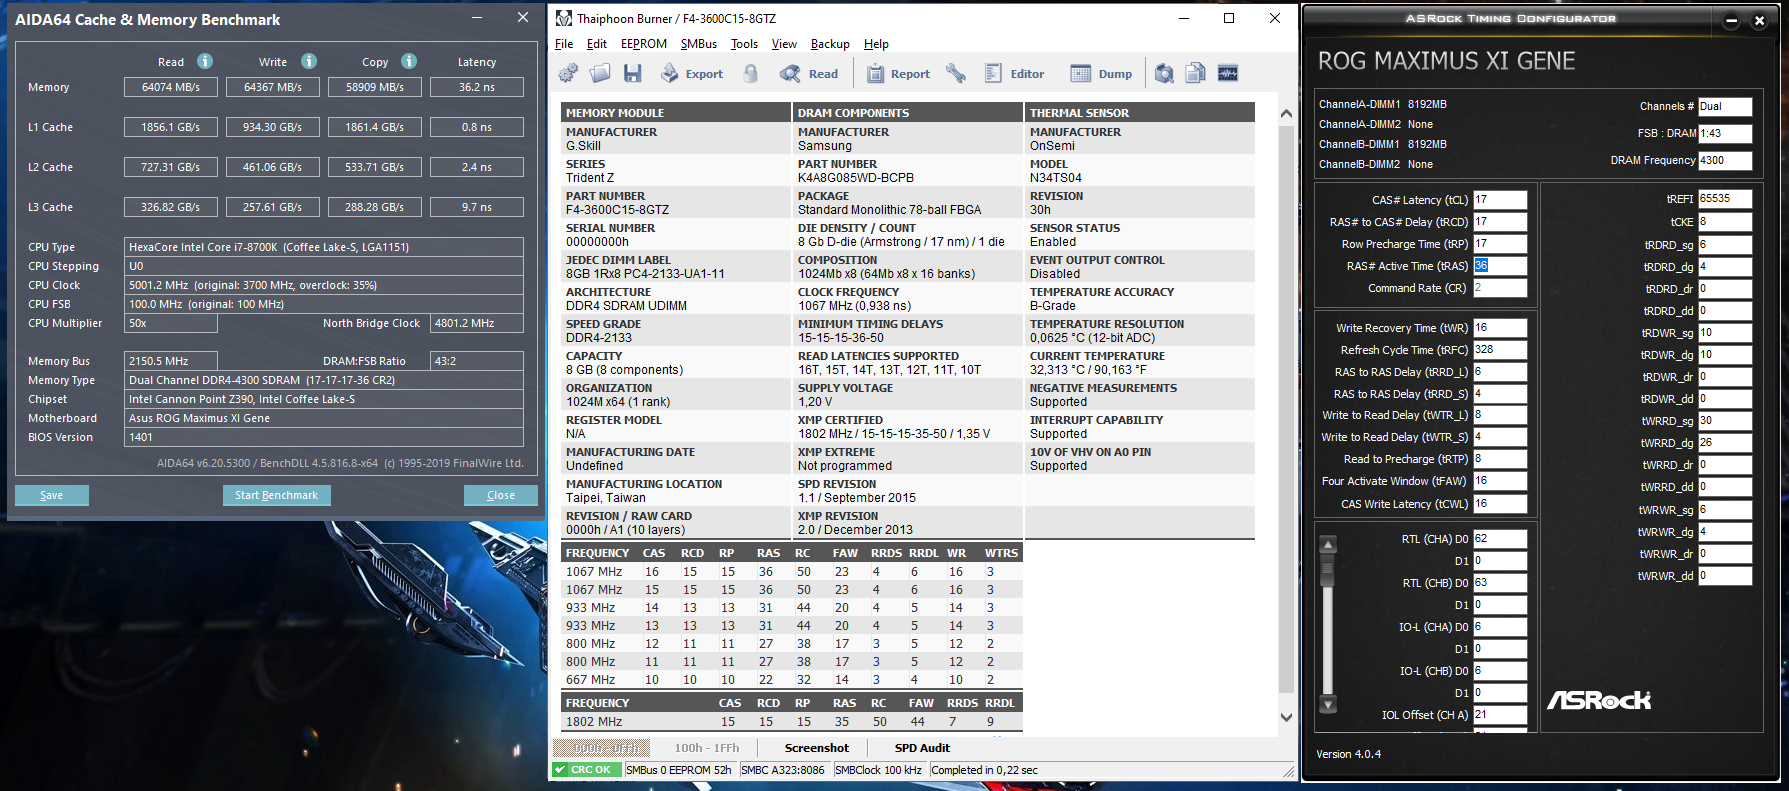Click the RAS# to CAS# Delay (tRCD) field
The width and height of the screenshot is (1789, 791).
coord(1500,222)
